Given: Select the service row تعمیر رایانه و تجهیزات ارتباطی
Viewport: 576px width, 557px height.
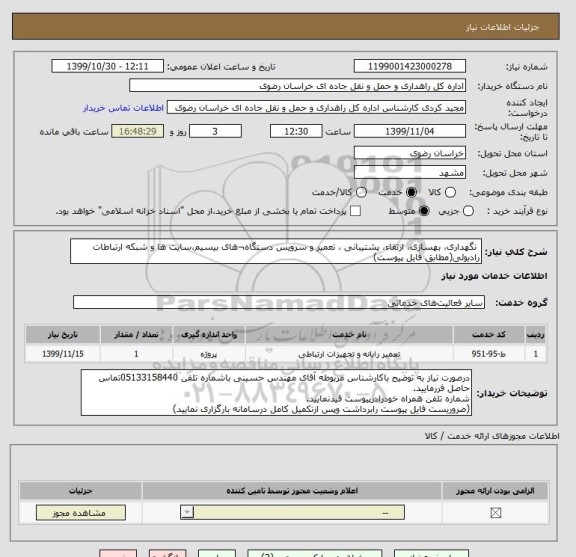Looking at the screenshot, I should tap(286, 354).
